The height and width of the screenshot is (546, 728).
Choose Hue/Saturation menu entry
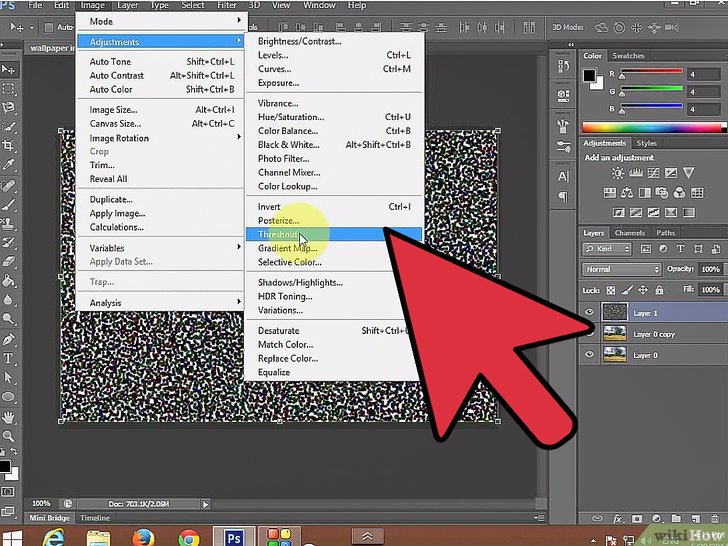334,117
